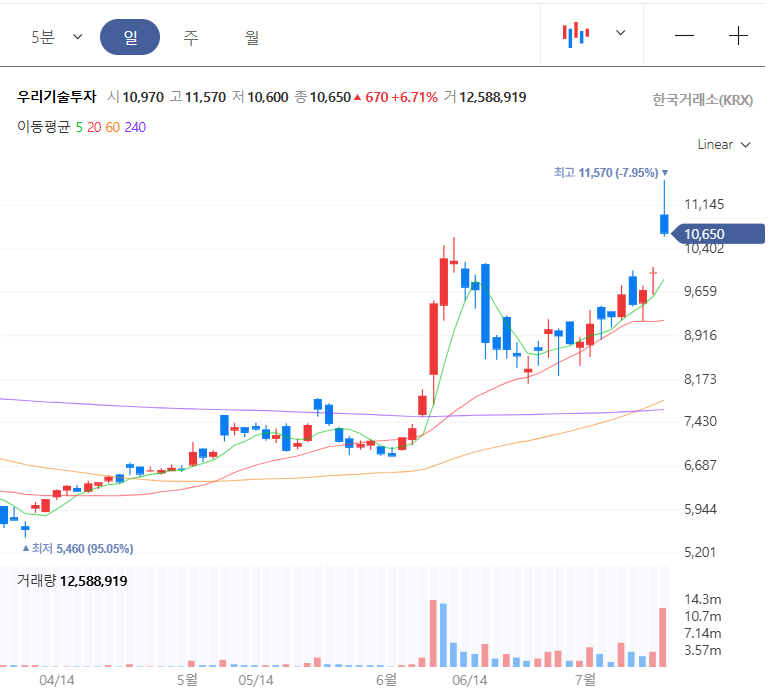Click the 240-day moving average label

(x=135, y=127)
